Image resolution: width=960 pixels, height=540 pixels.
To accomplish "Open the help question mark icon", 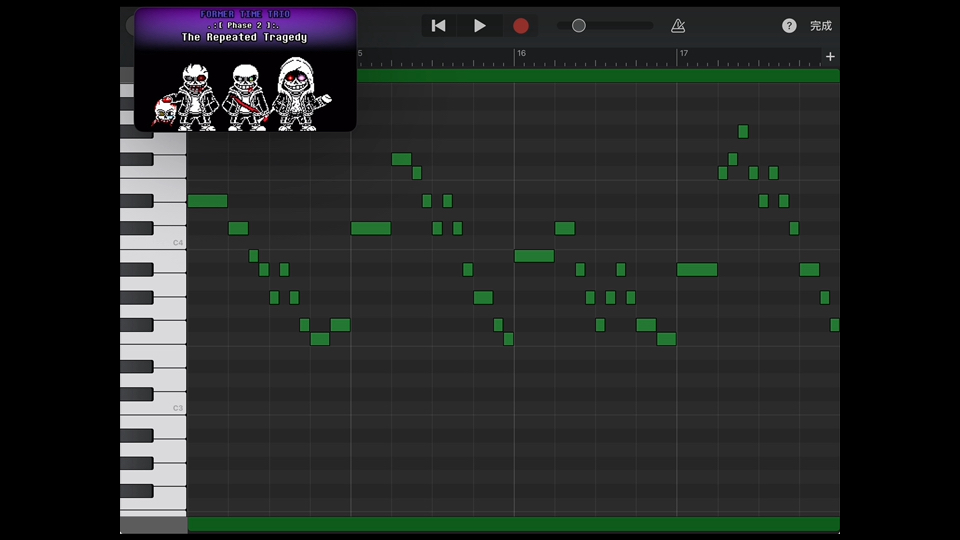I will coord(789,26).
